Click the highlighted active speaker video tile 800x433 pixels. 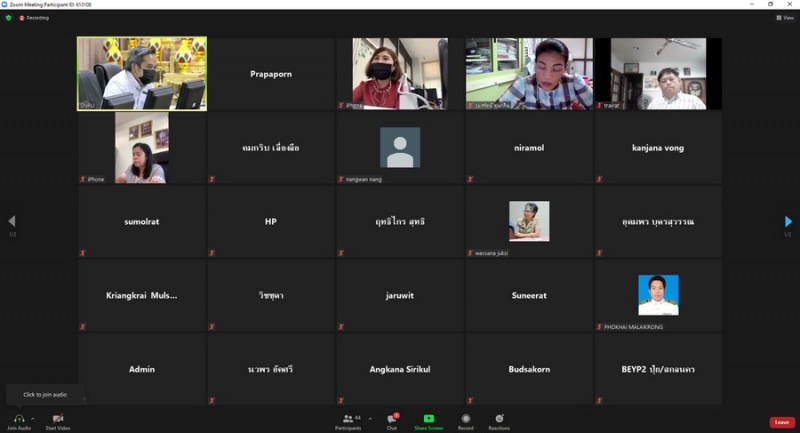[x=142, y=74]
